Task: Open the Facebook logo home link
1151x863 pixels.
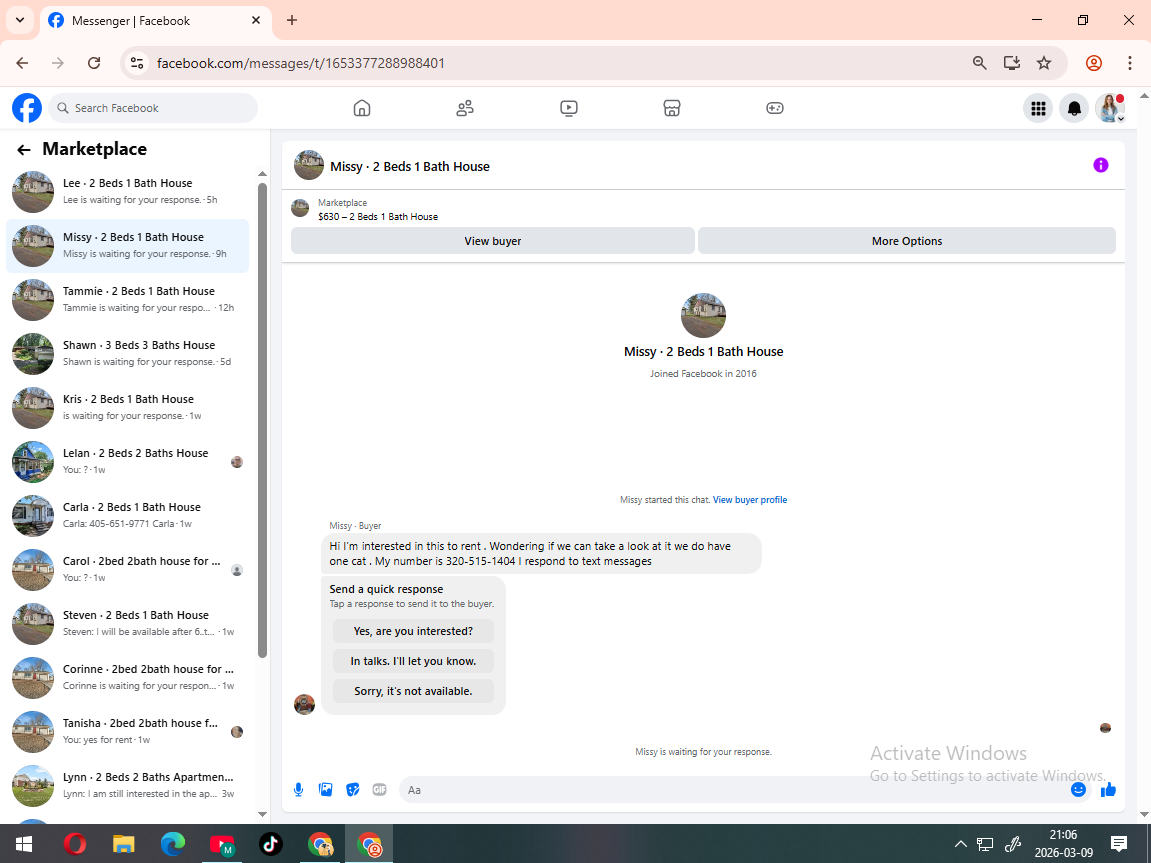Action: [27, 108]
